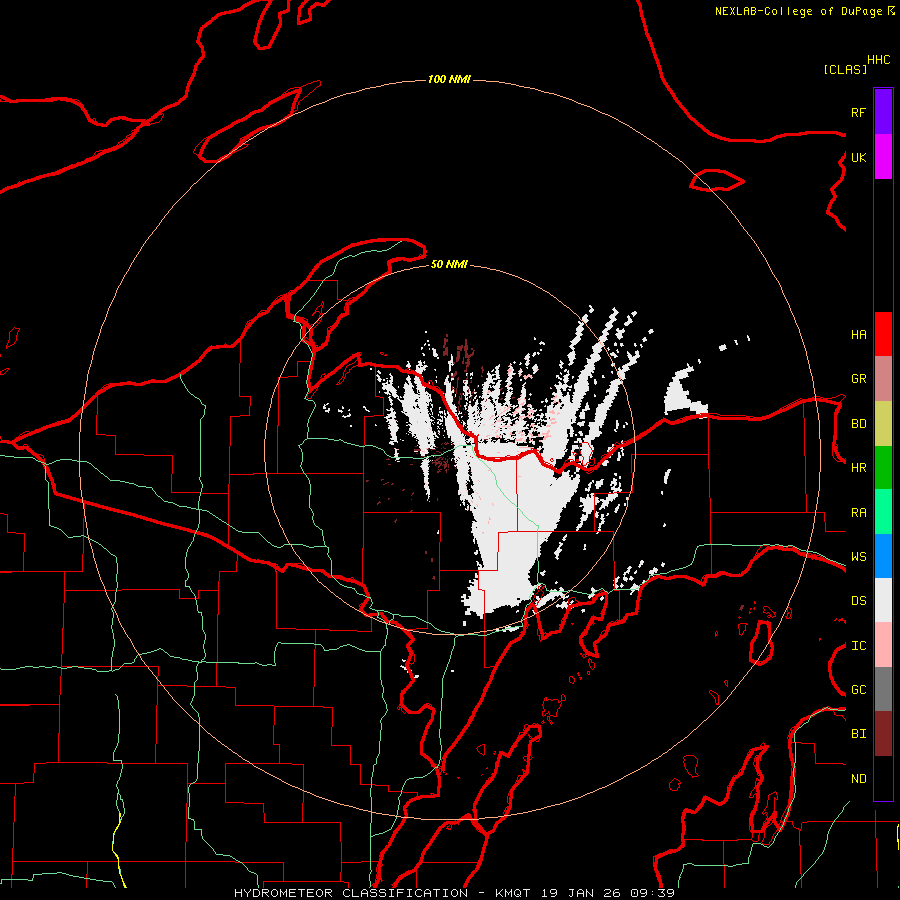This screenshot has width=900, height=900.
Task: Click the HA legend label
Action: (x=858, y=334)
